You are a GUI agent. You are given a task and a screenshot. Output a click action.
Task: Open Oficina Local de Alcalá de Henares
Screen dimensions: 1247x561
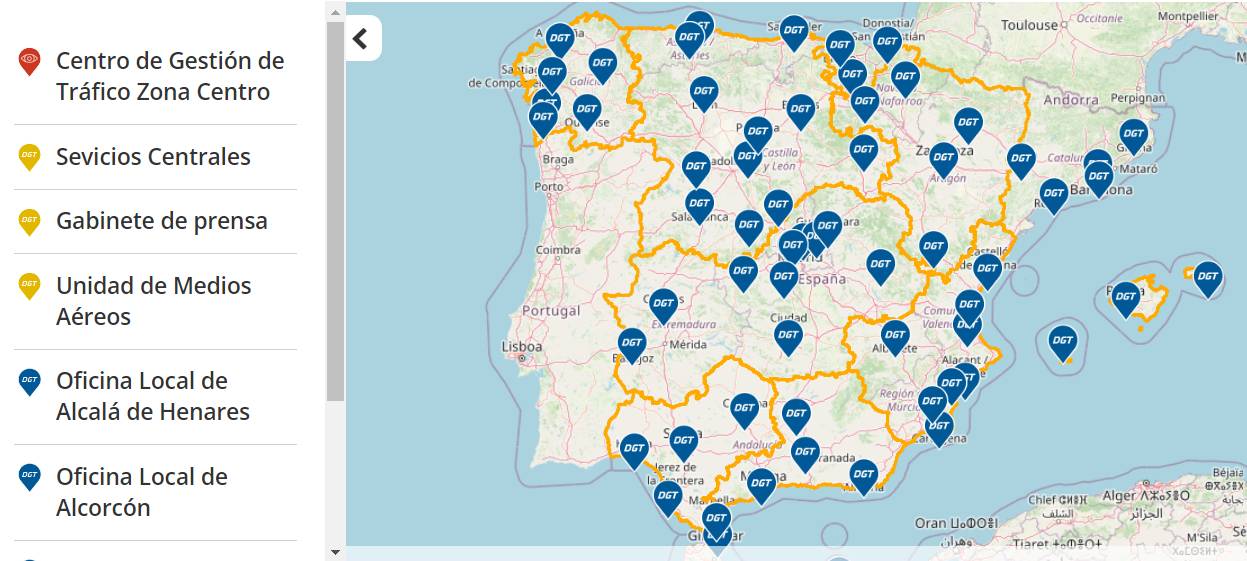pyautogui.click(x=152, y=396)
